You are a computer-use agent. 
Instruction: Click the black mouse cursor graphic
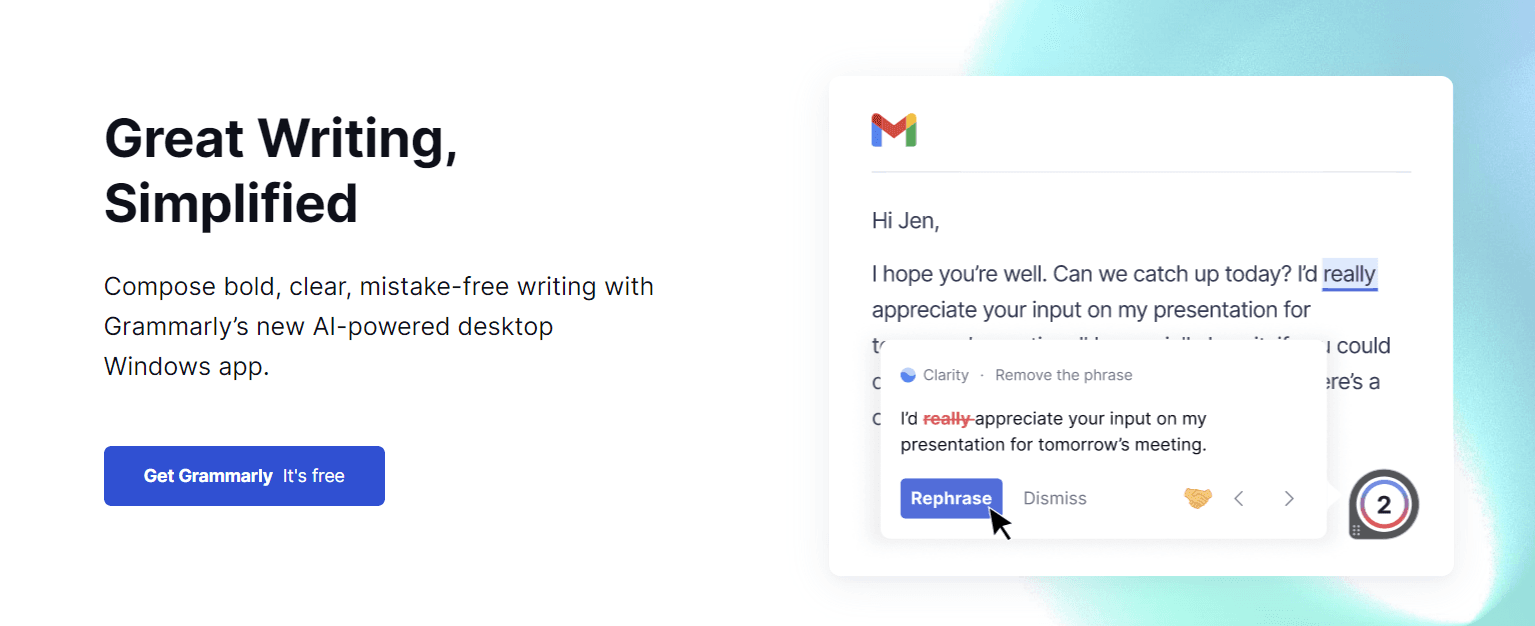(1000, 523)
